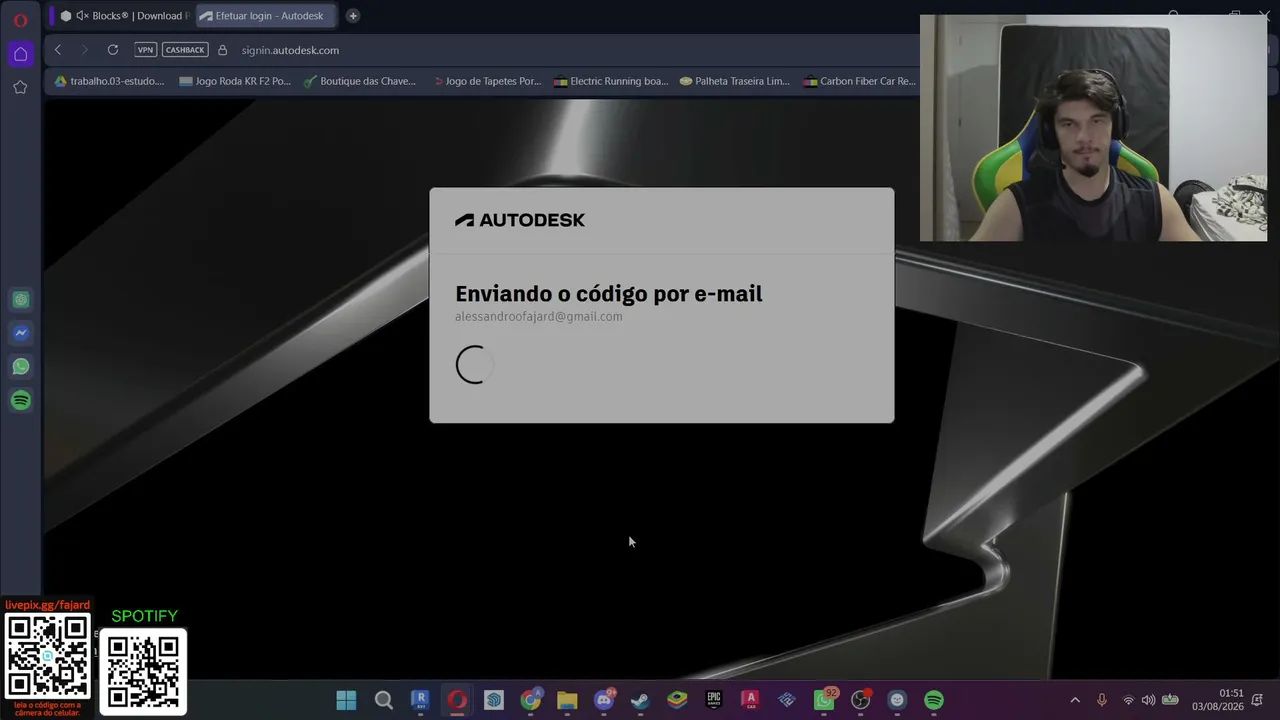Screen dimensions: 1280x720
Task: Open Windows Search from taskbar
Action: pyautogui.click(x=383, y=700)
